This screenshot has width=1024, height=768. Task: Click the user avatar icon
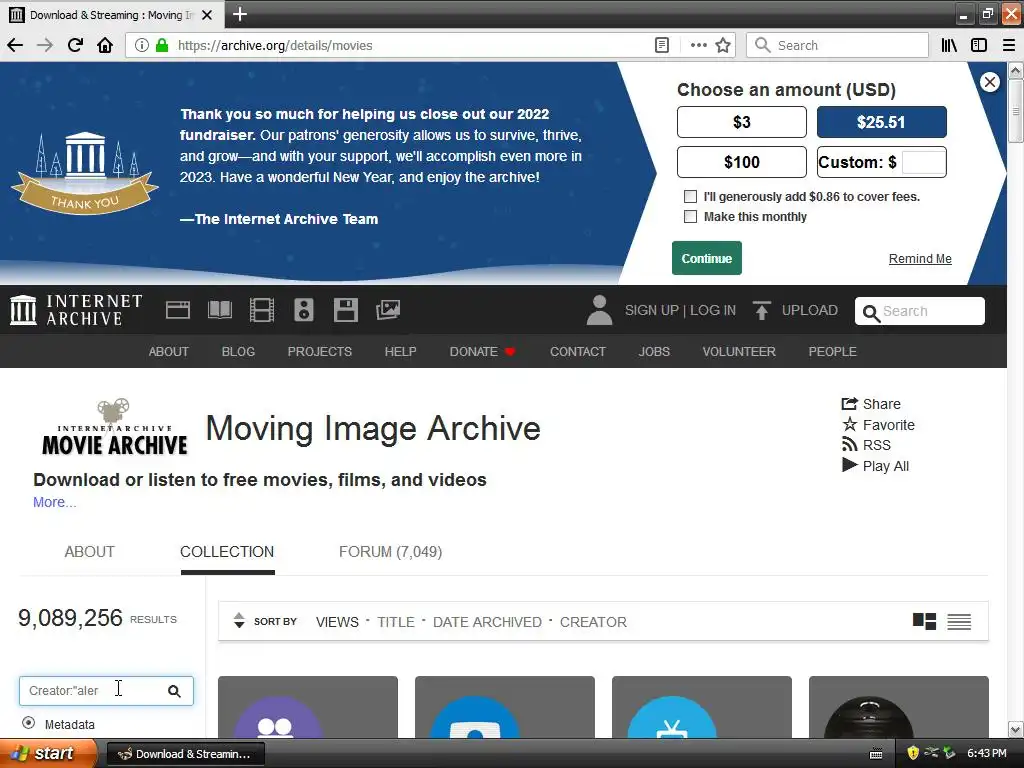coord(599,310)
